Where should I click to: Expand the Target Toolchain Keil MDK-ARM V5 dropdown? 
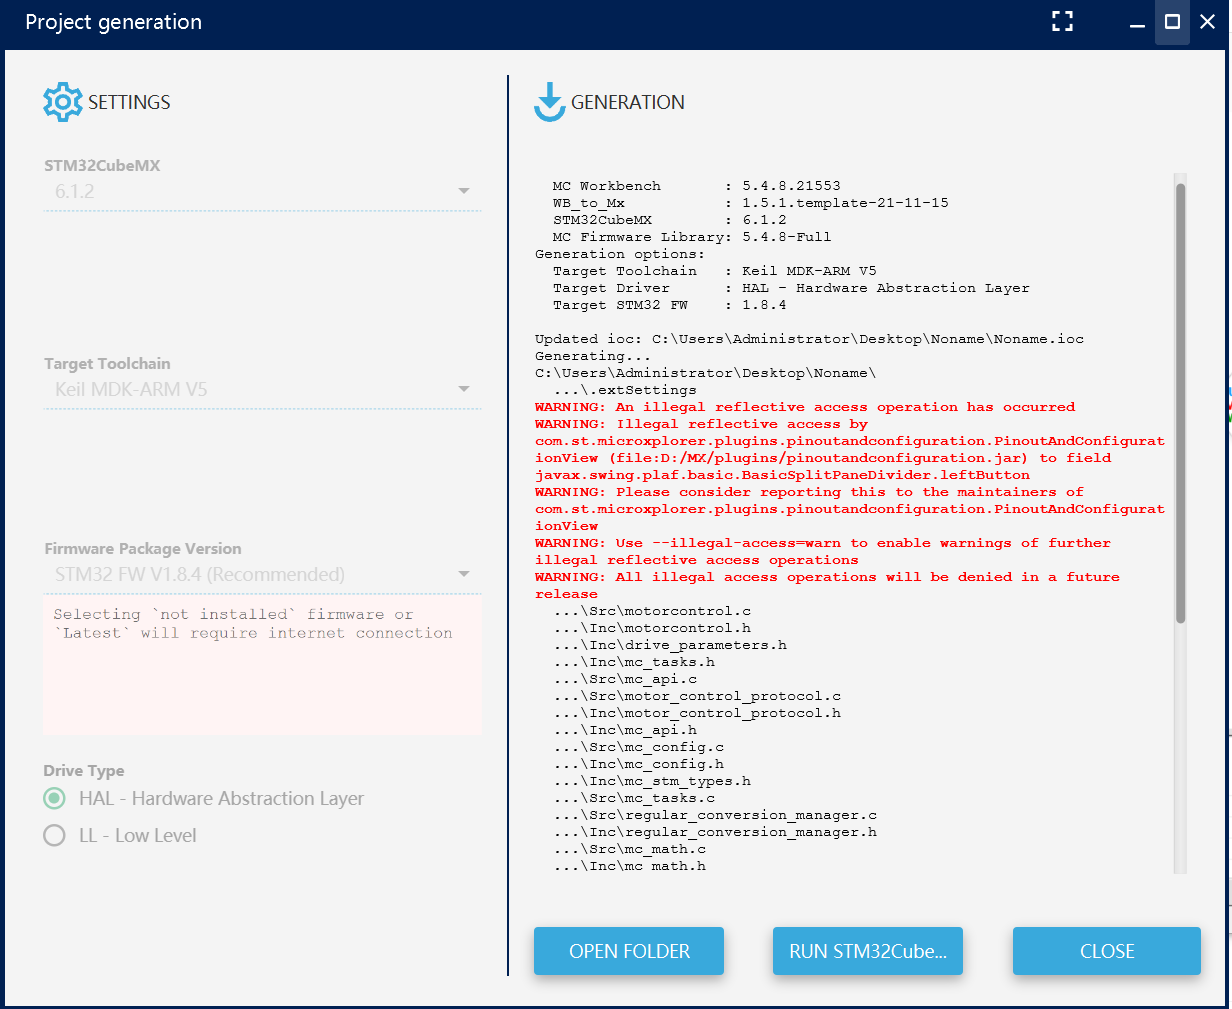tap(262, 389)
